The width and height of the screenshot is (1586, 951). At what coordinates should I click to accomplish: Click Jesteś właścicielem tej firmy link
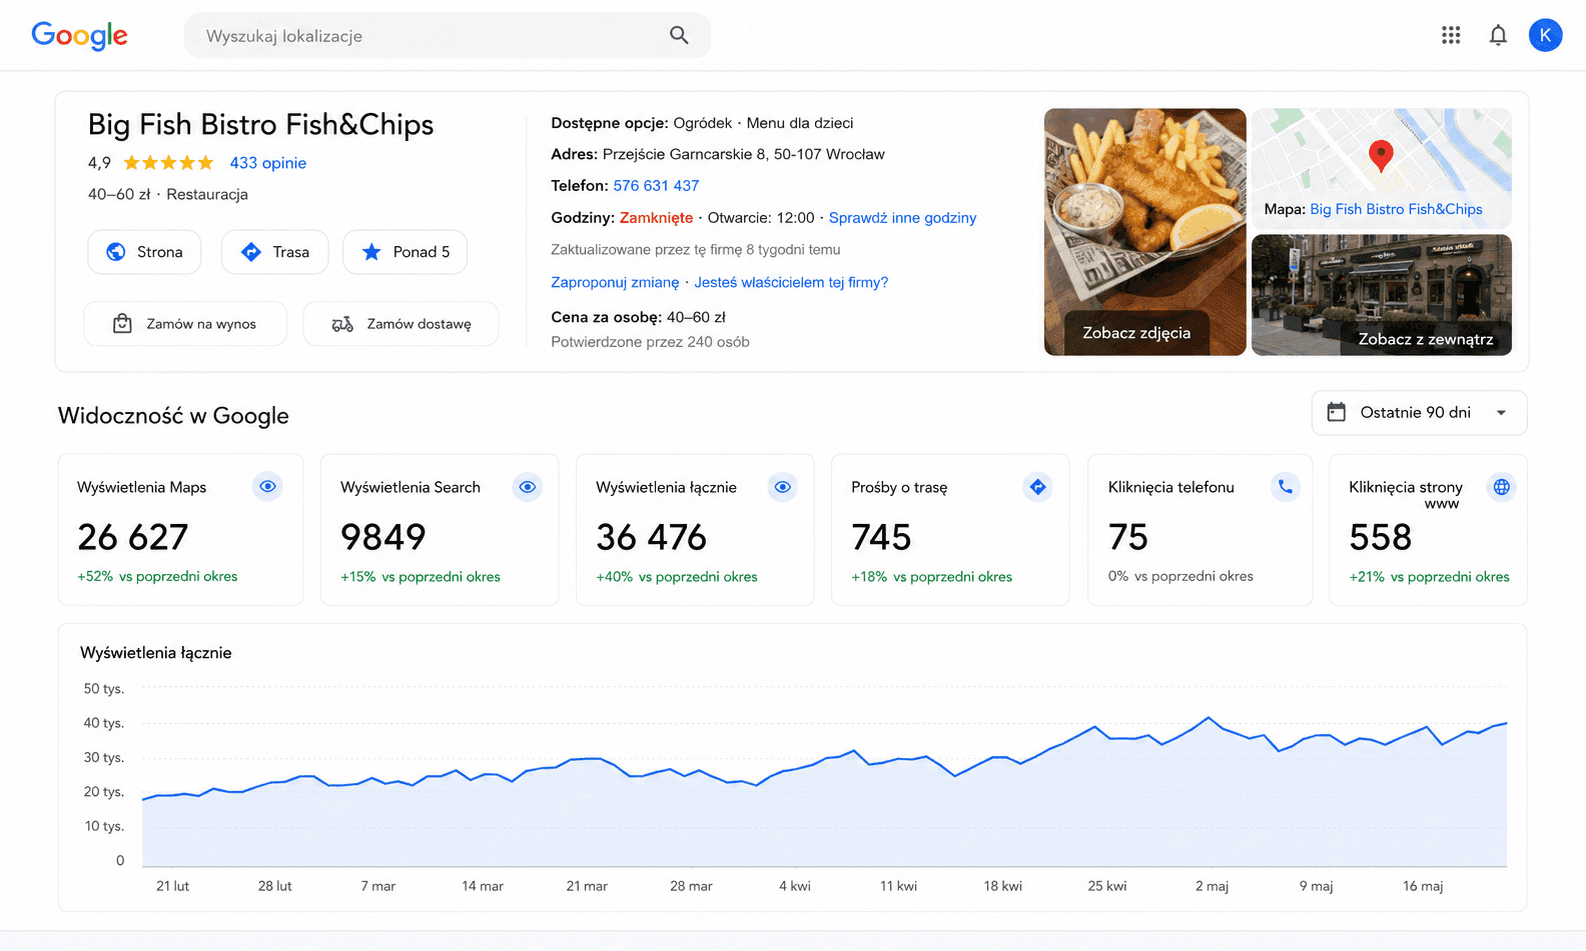point(791,283)
